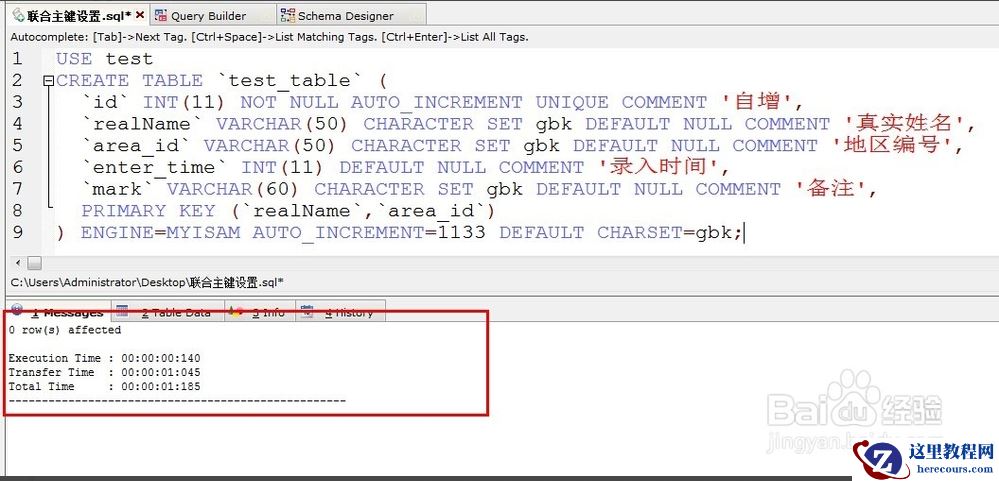Open the 3 Info result tab
The height and width of the screenshot is (481, 999).
click(259, 313)
